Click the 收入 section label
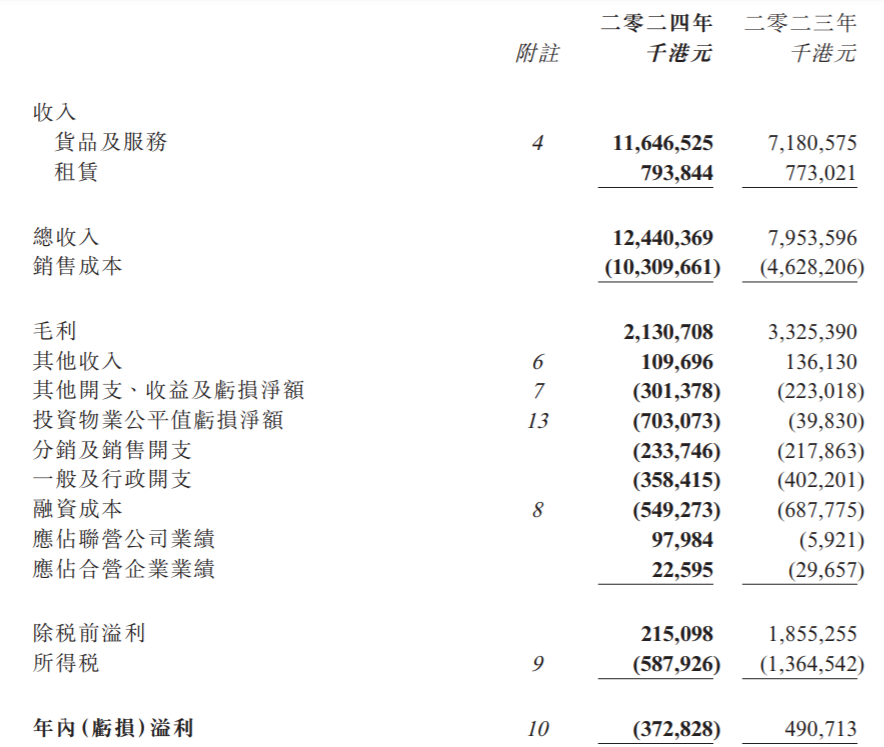This screenshot has width=884, height=747. click(x=54, y=112)
